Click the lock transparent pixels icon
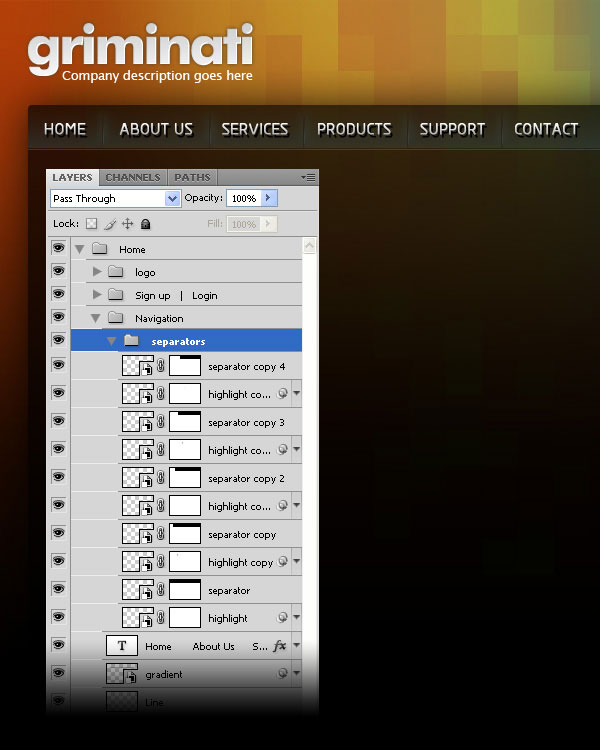Screen dimensions: 600x750 (x=92, y=225)
